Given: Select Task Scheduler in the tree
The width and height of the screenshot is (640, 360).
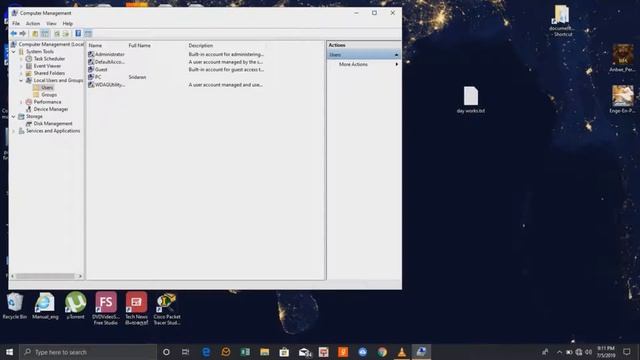Looking at the screenshot, I should point(49,59).
